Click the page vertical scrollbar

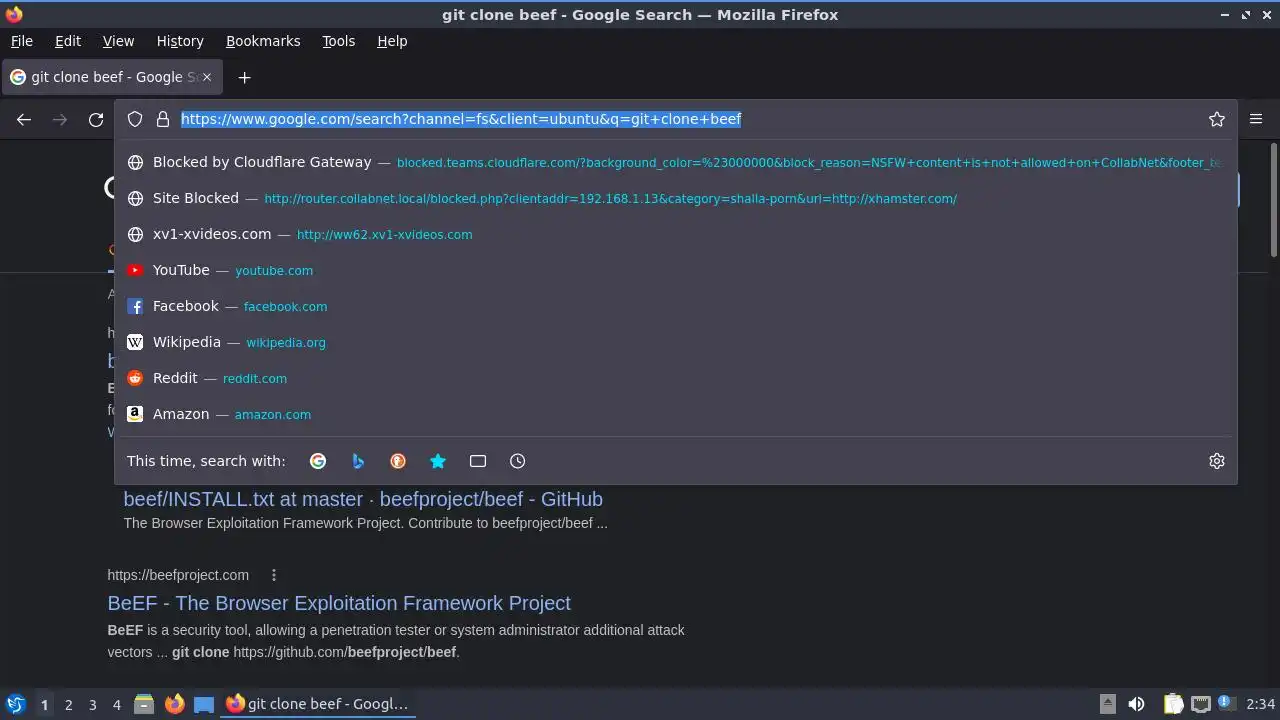click(x=1273, y=200)
